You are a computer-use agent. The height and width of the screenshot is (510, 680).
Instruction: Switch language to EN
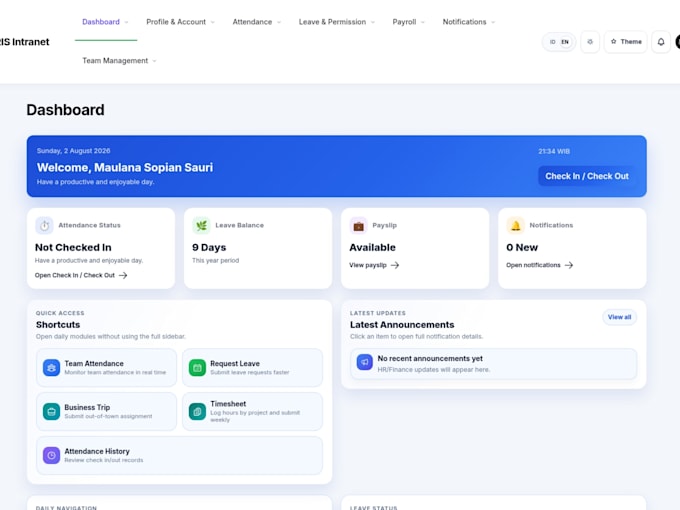[x=565, y=42]
